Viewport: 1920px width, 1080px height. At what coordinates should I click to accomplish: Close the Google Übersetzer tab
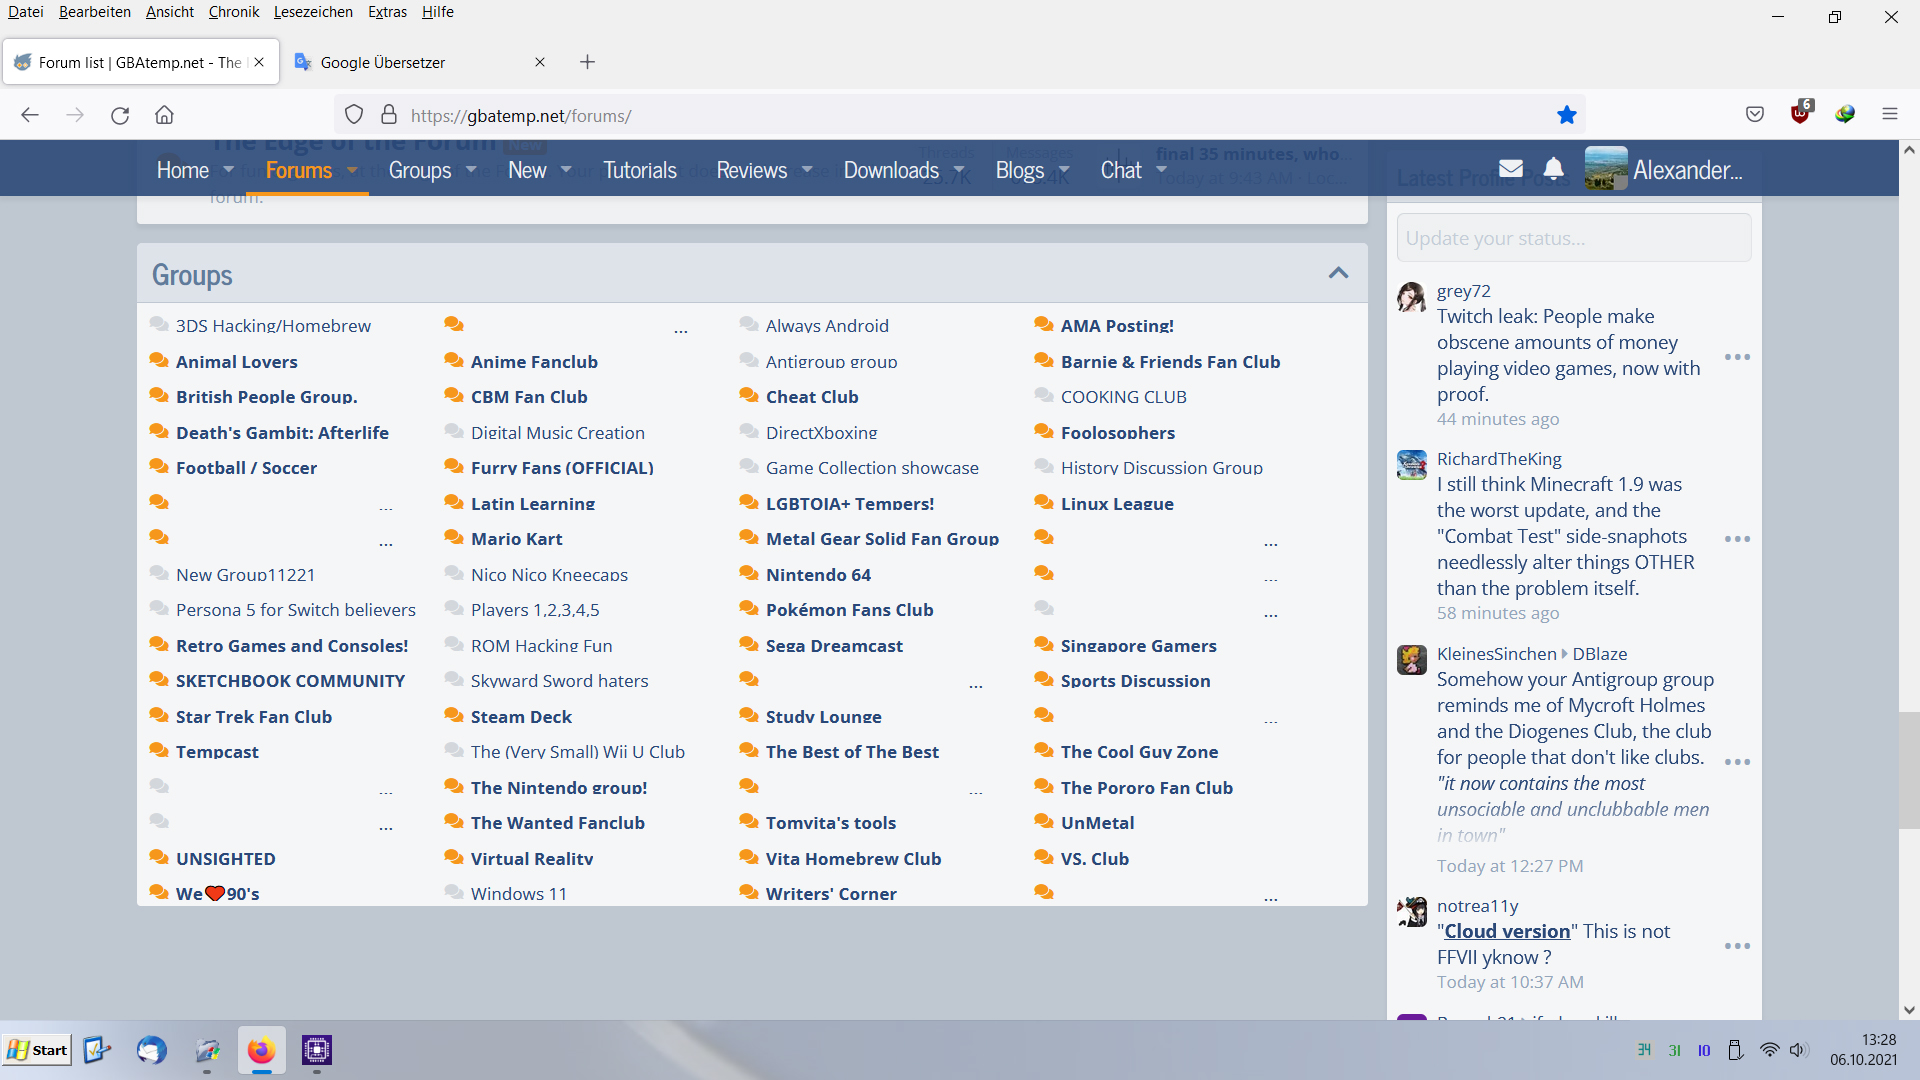pyautogui.click(x=540, y=62)
